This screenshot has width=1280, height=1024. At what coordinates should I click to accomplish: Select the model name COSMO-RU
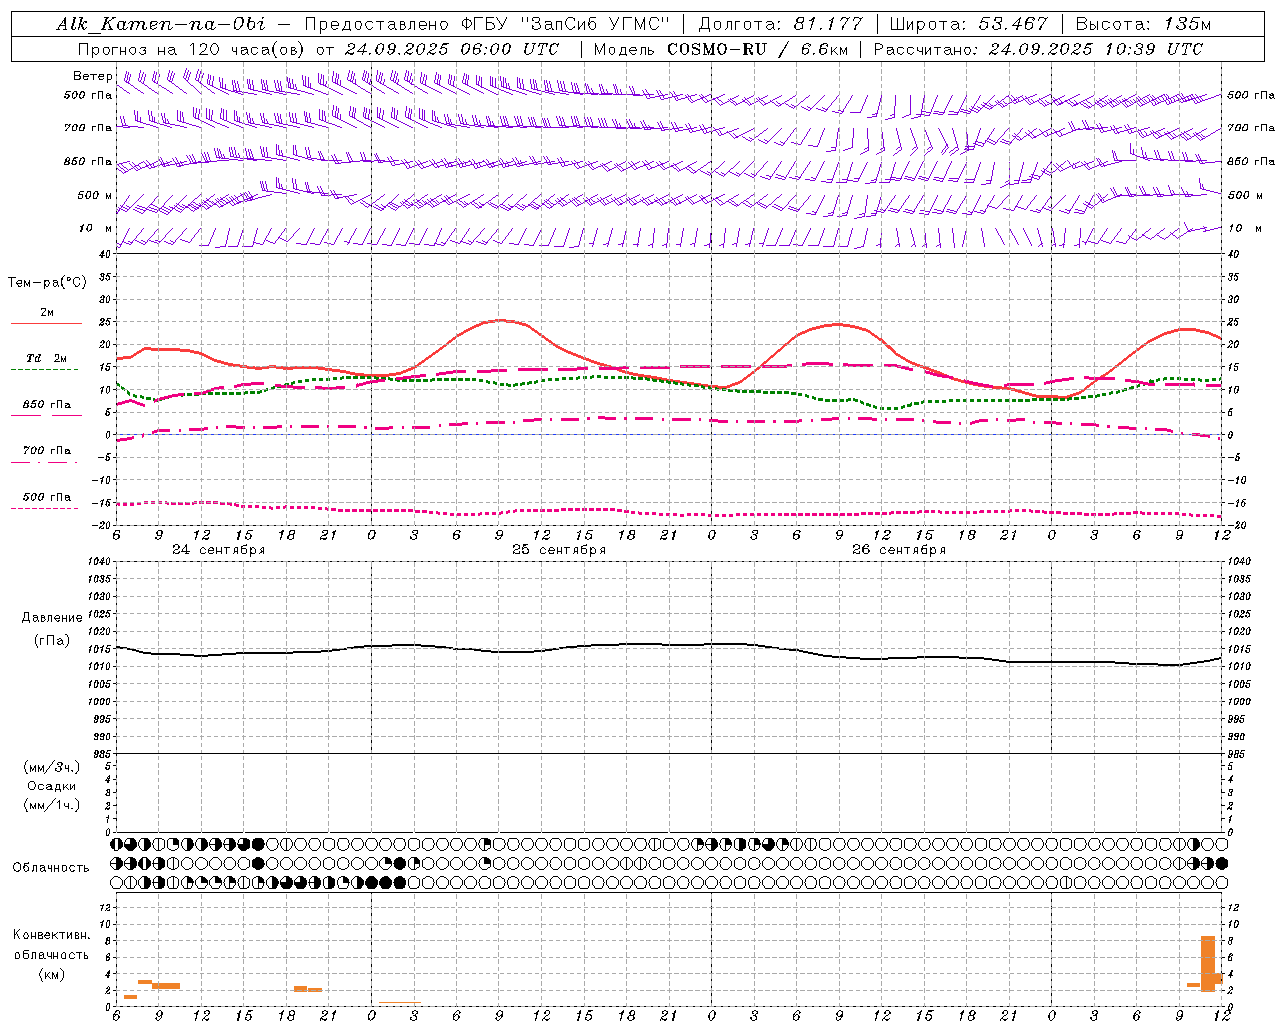(717, 49)
